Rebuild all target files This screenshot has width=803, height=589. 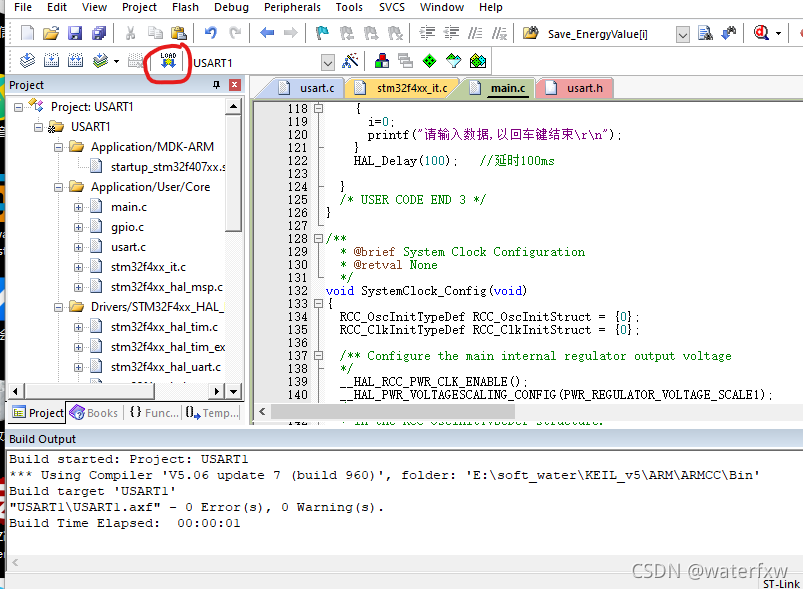click(x=75, y=61)
